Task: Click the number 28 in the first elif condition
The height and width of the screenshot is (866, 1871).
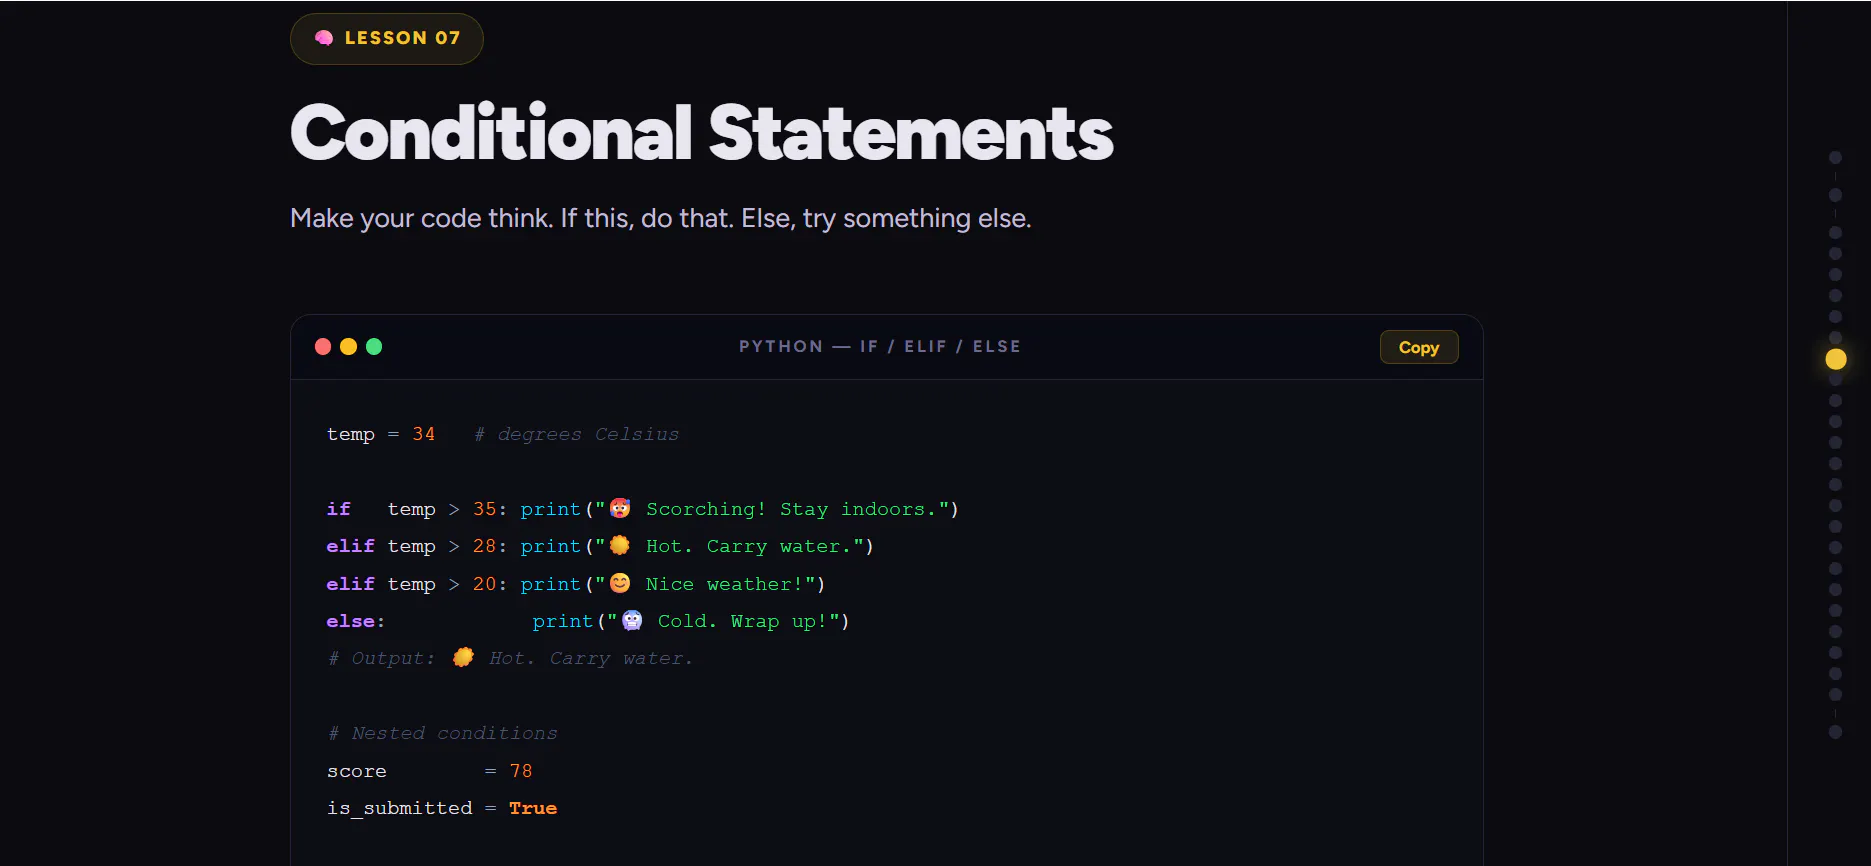Action: [x=484, y=546]
